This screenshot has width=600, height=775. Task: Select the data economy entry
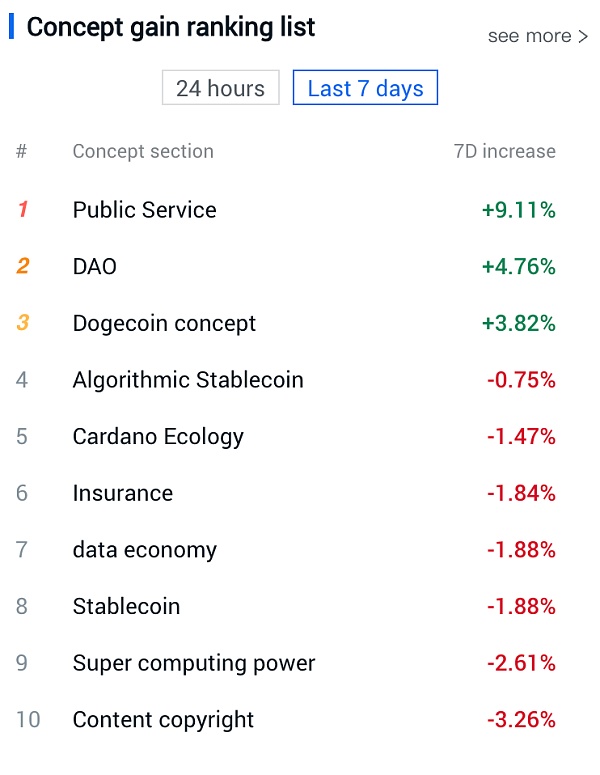pyautogui.click(x=145, y=550)
